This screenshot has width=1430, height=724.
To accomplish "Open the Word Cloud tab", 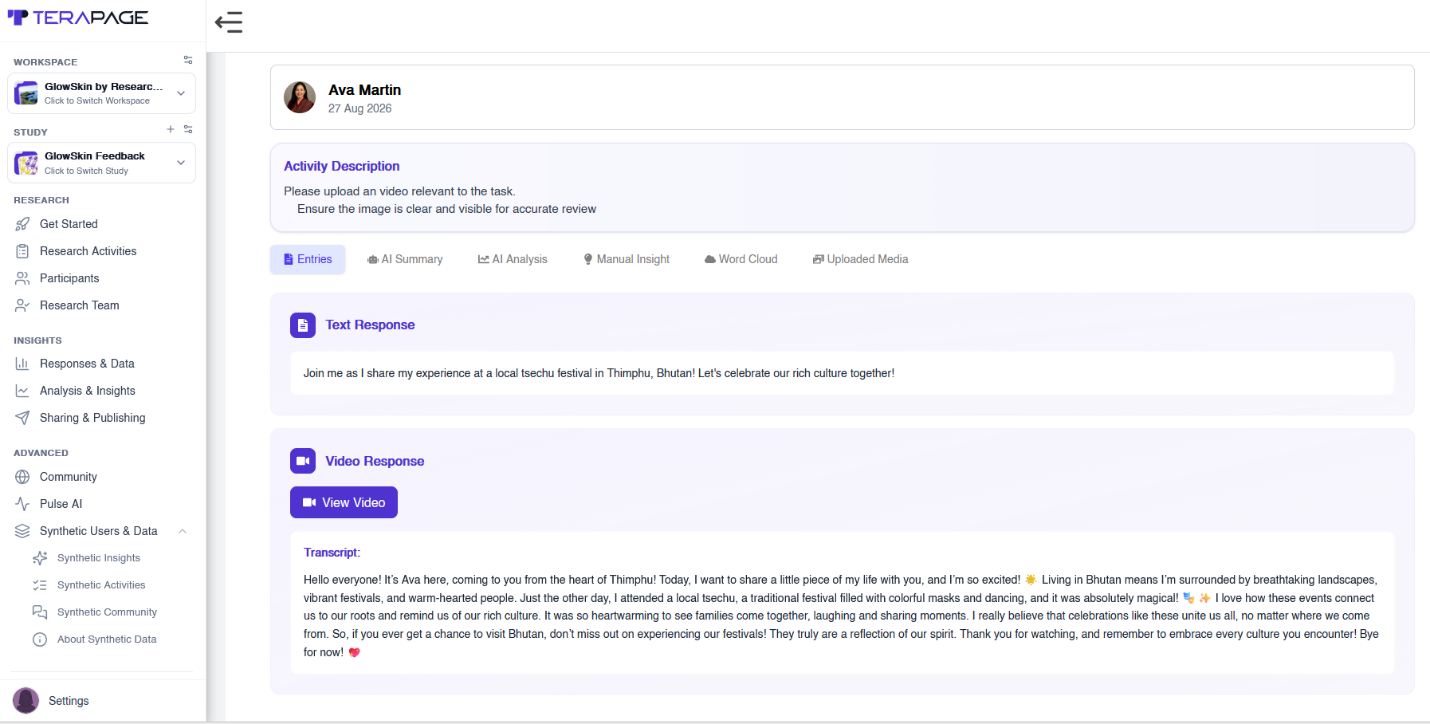I will pyautogui.click(x=741, y=259).
